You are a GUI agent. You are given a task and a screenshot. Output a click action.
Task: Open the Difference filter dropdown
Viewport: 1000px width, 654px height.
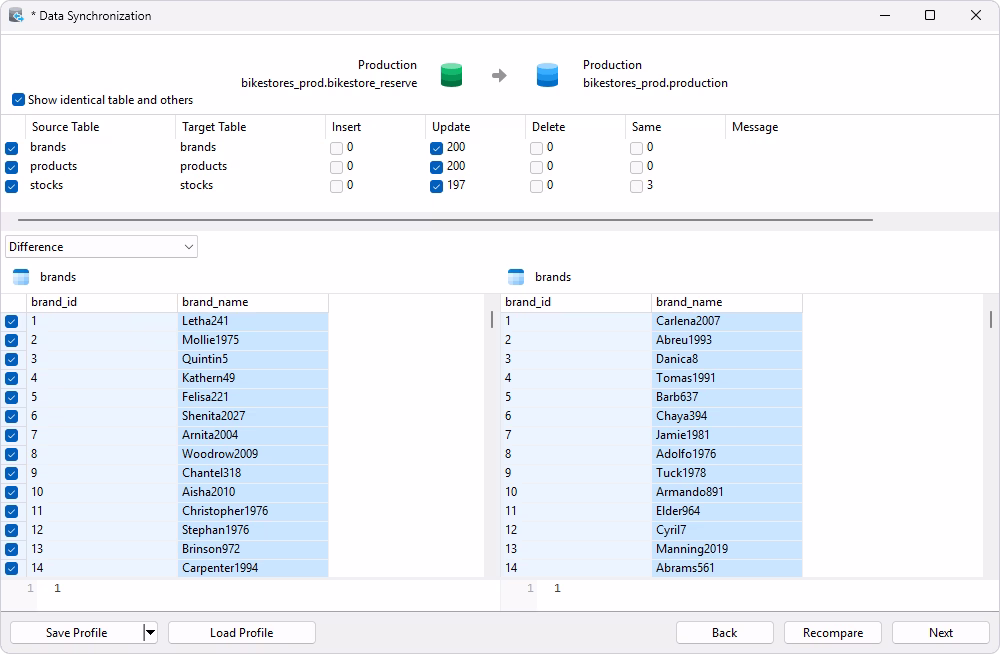tap(101, 247)
